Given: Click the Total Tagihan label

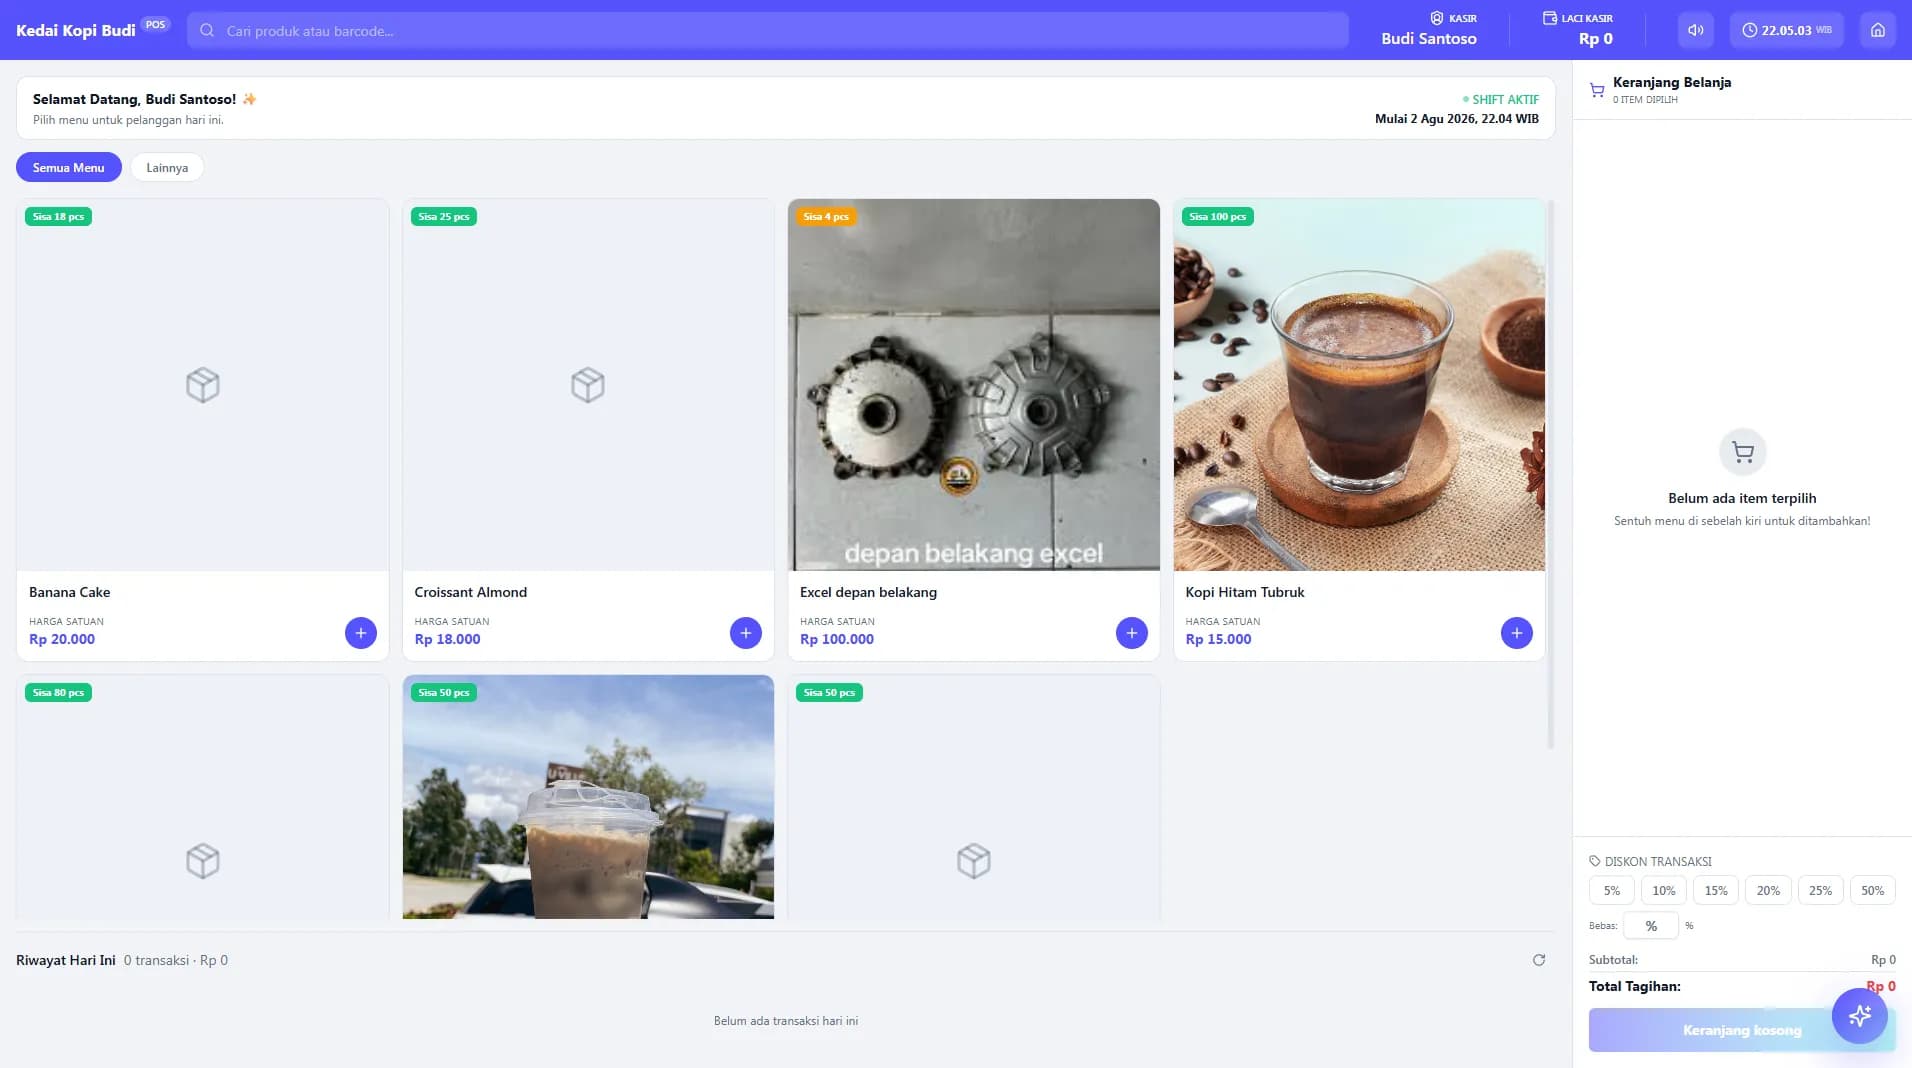Looking at the screenshot, I should pos(1635,986).
